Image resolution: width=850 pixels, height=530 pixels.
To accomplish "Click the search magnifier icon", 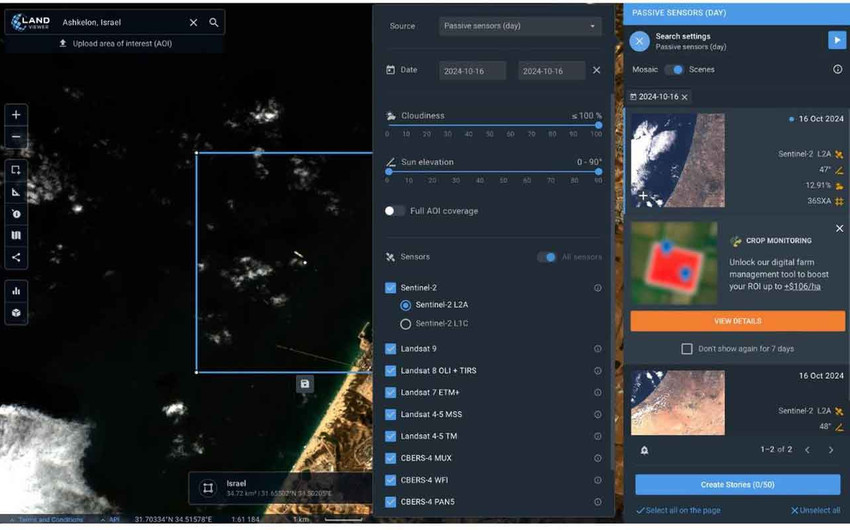I will point(214,22).
